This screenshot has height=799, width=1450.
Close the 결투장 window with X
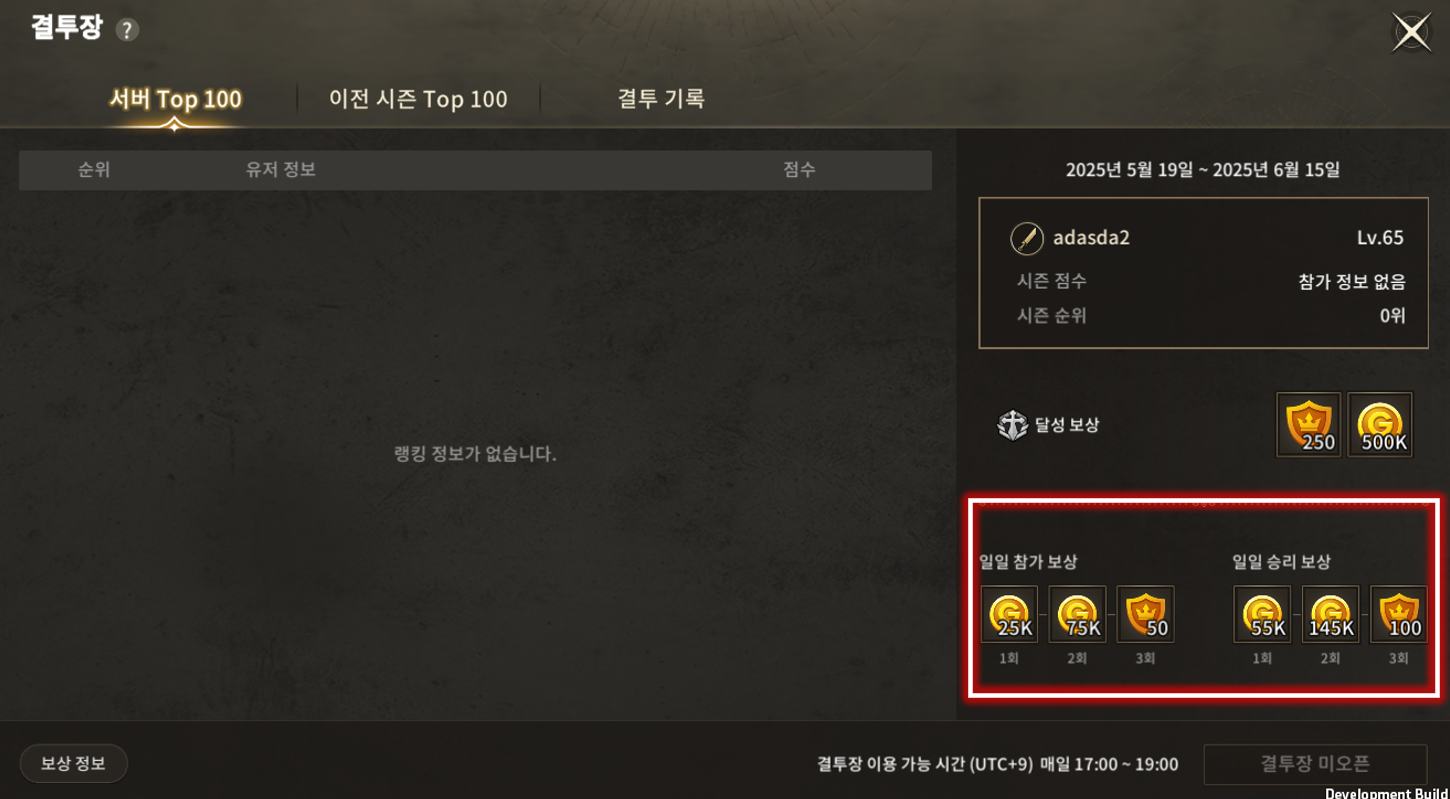point(1412,32)
